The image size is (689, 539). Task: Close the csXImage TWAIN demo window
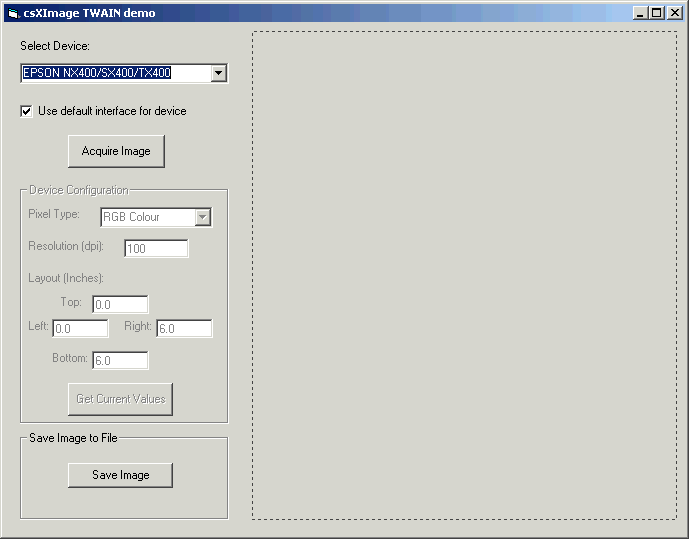tap(674, 13)
